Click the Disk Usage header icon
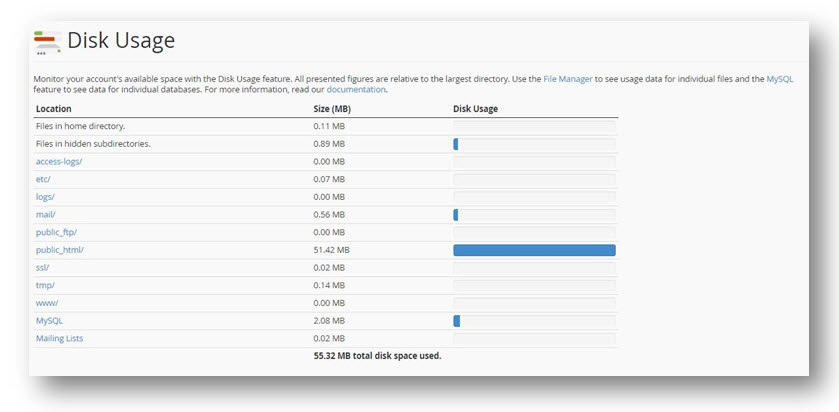The height and width of the screenshot is (412, 839). pyautogui.click(x=47, y=42)
